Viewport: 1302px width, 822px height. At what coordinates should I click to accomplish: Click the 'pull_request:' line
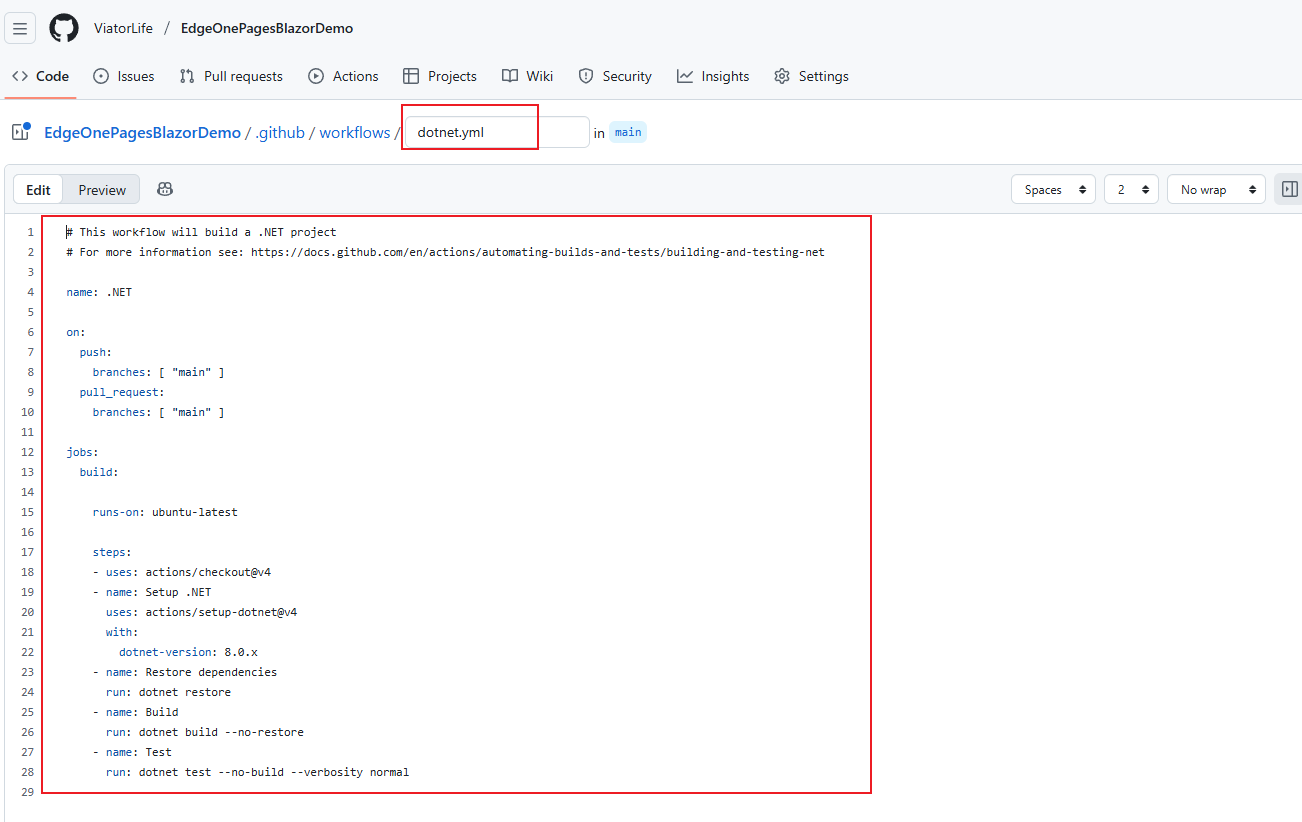click(122, 392)
